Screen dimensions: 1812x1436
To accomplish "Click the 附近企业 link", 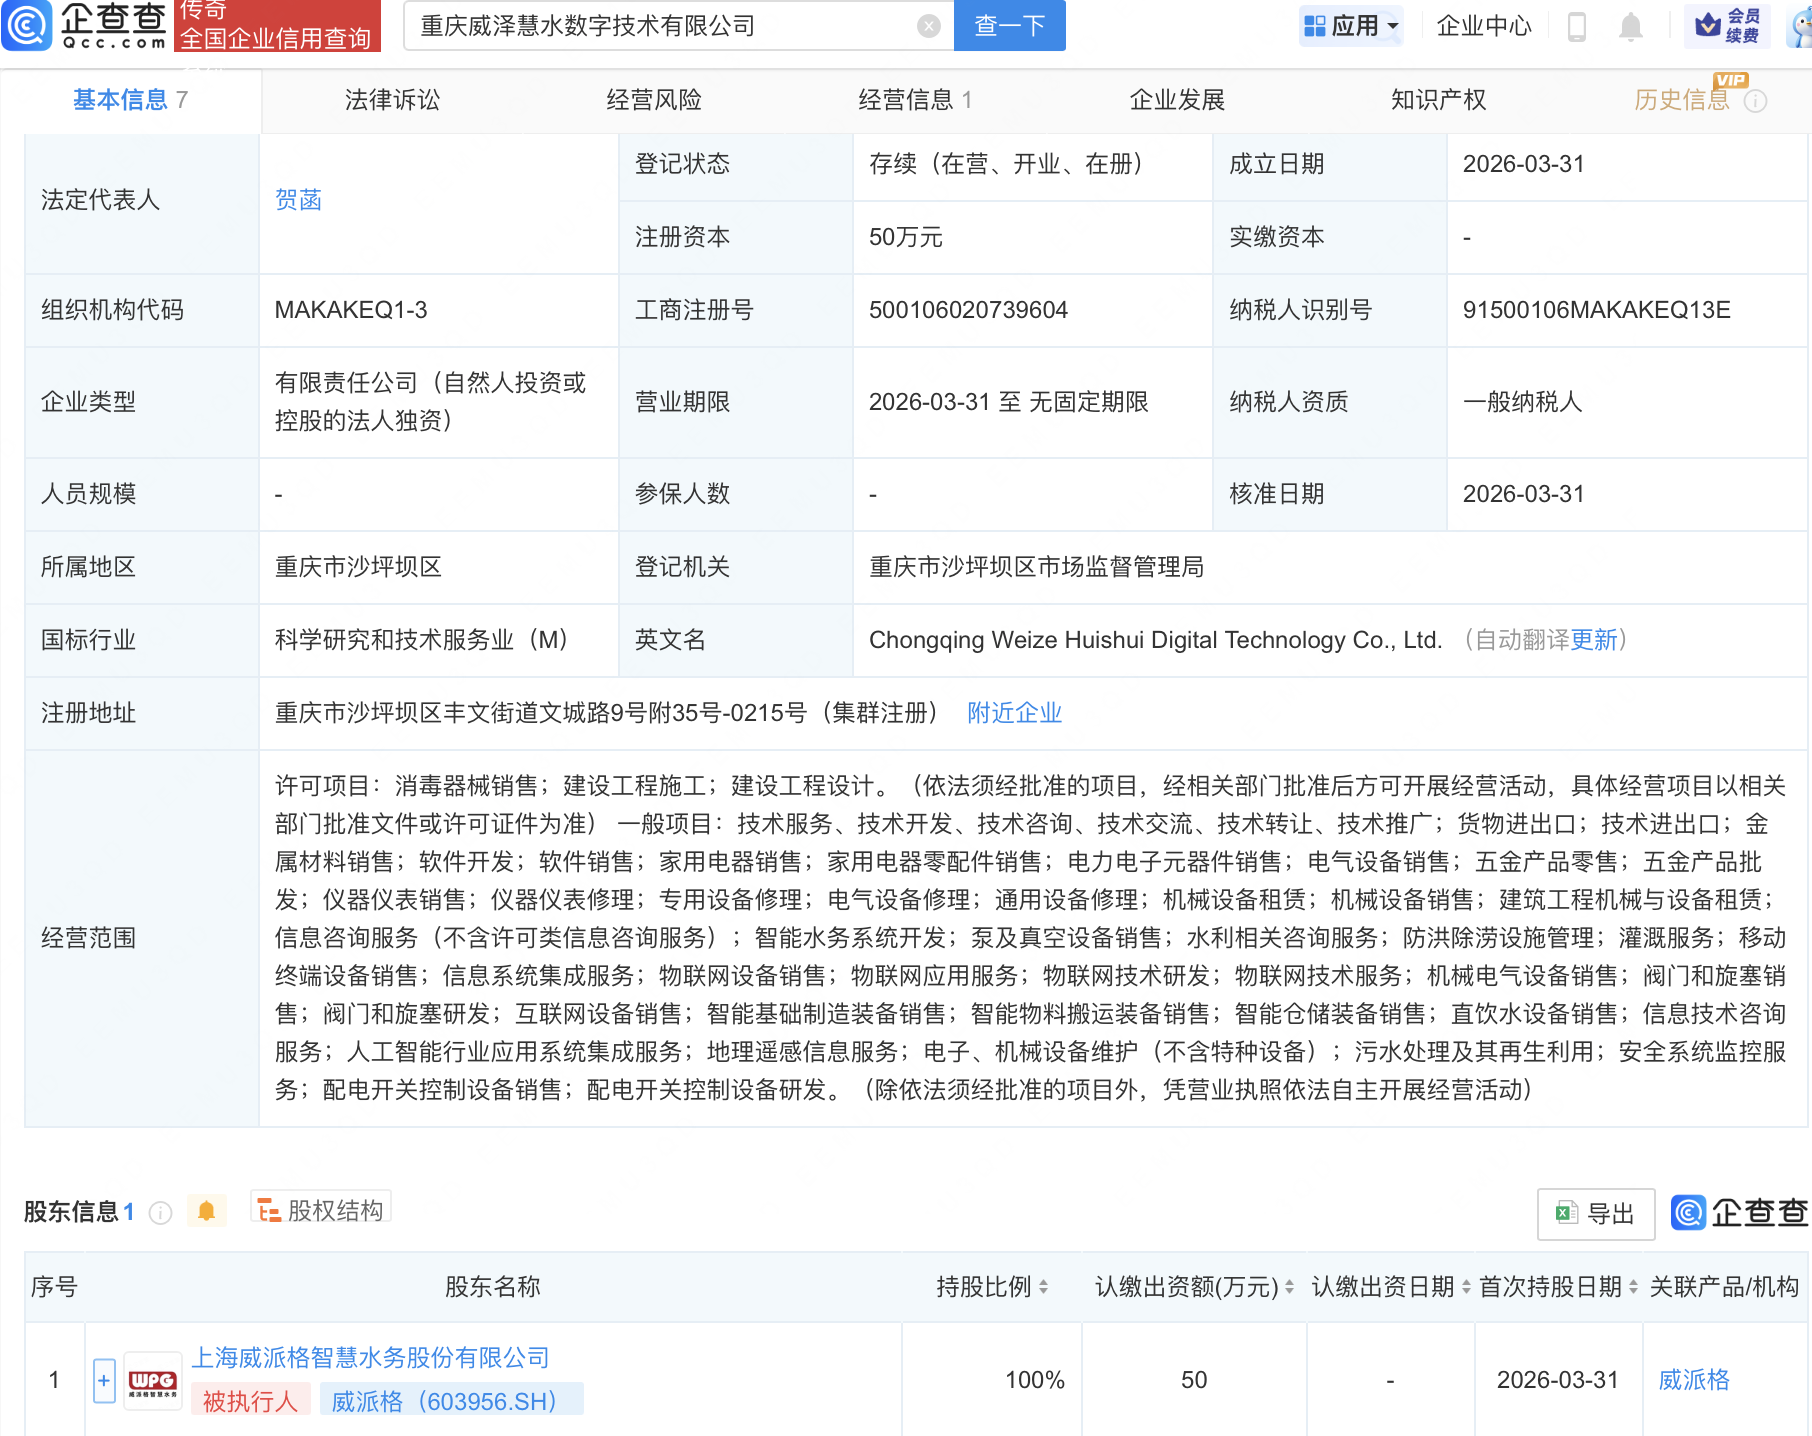I will click(1013, 713).
